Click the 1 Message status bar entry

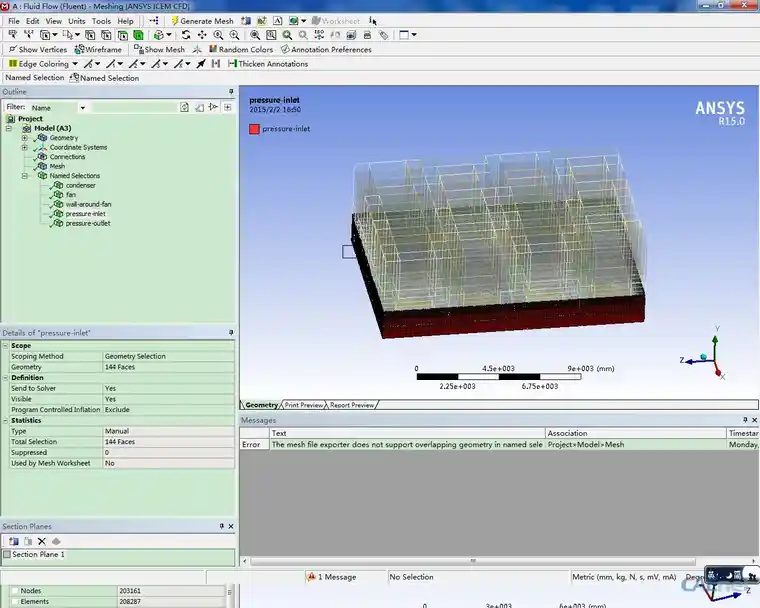[x=332, y=577]
